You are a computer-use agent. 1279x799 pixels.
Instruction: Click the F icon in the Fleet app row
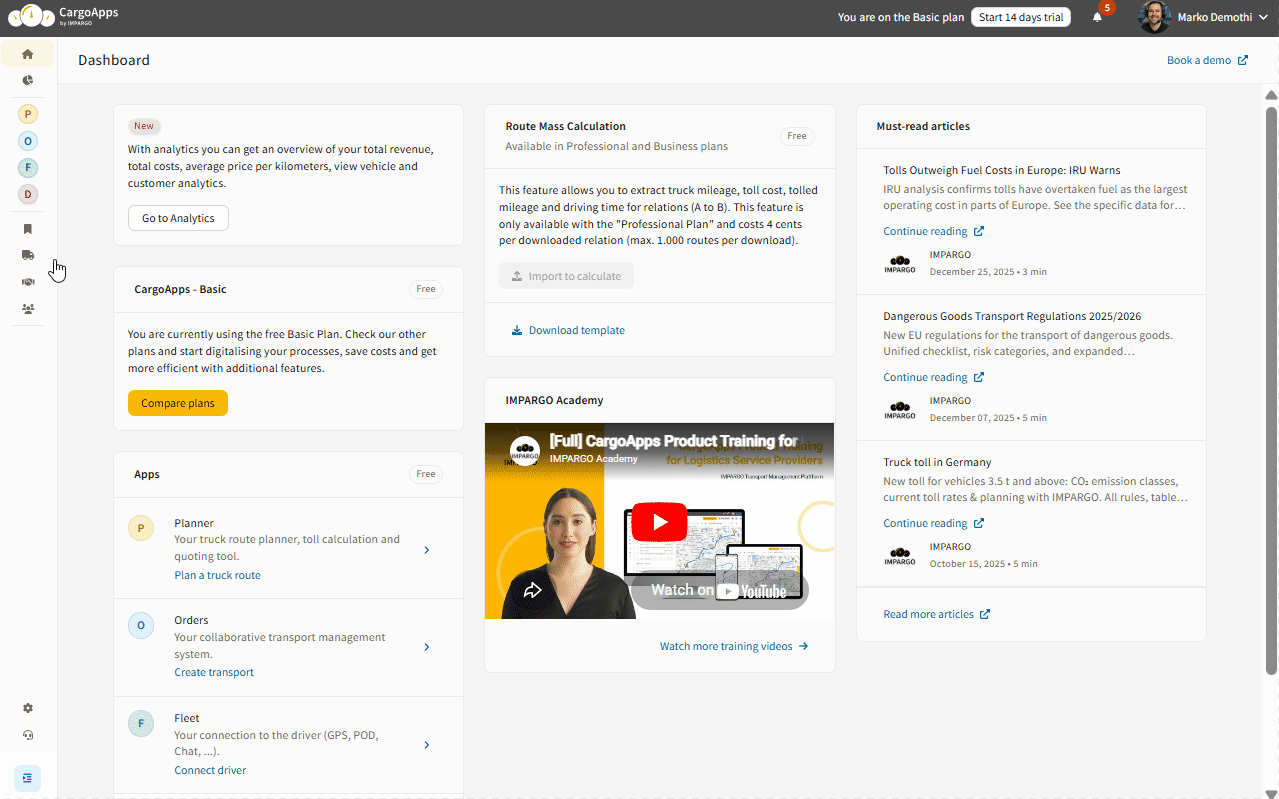click(141, 724)
